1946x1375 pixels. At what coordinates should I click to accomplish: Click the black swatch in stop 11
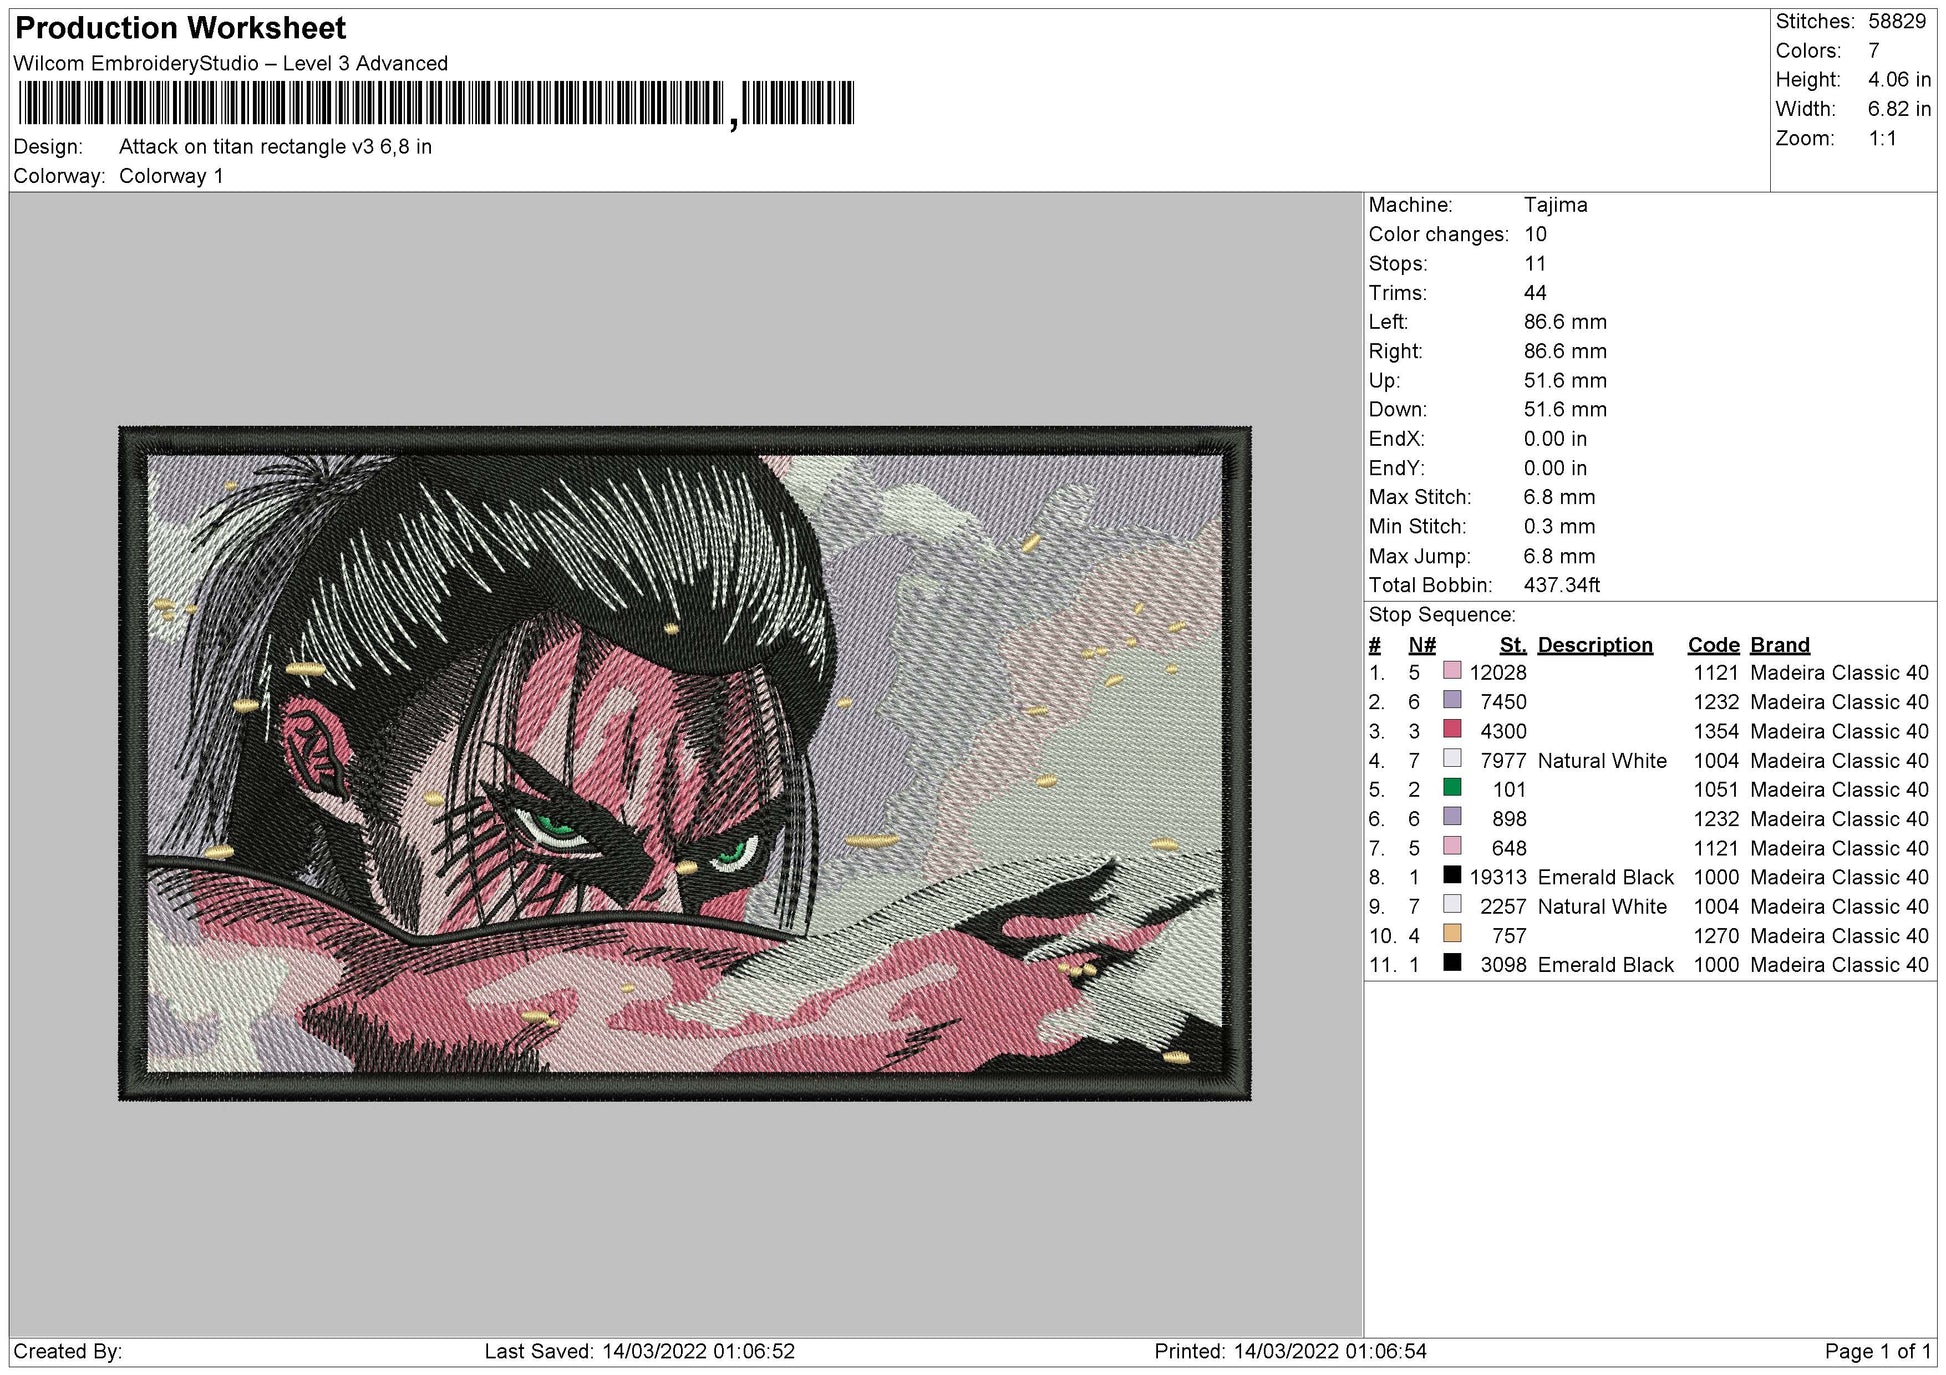pos(1452,962)
